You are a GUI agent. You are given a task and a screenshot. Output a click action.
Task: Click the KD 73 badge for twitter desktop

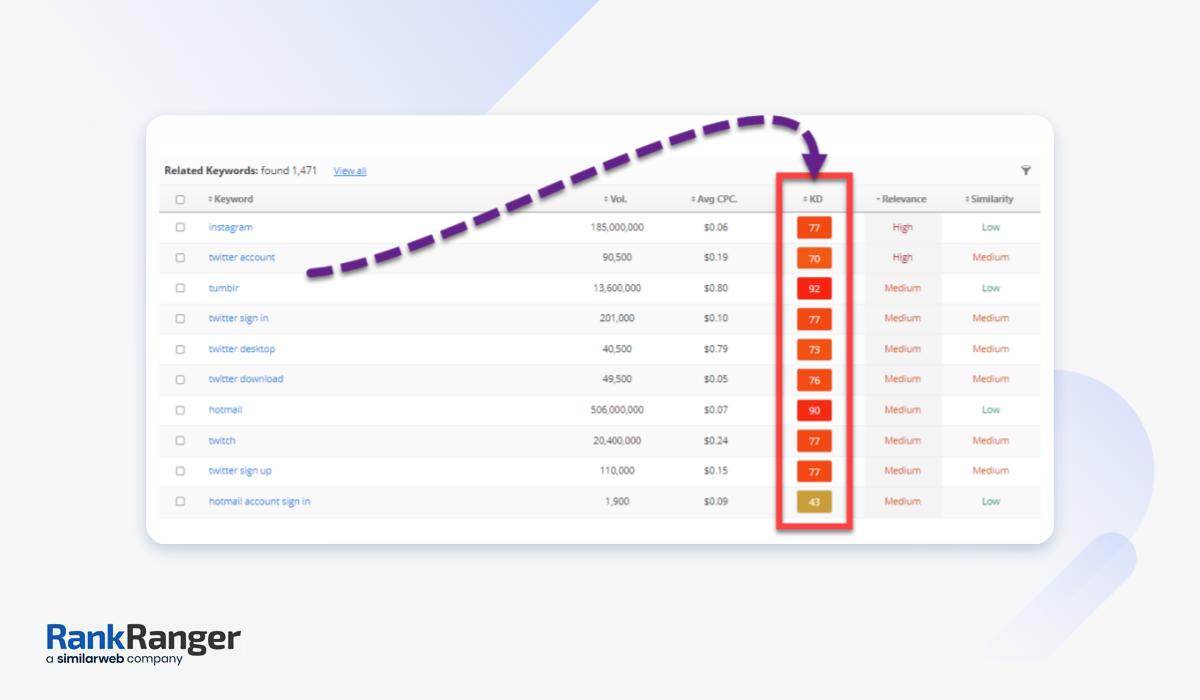pyautogui.click(x=814, y=350)
